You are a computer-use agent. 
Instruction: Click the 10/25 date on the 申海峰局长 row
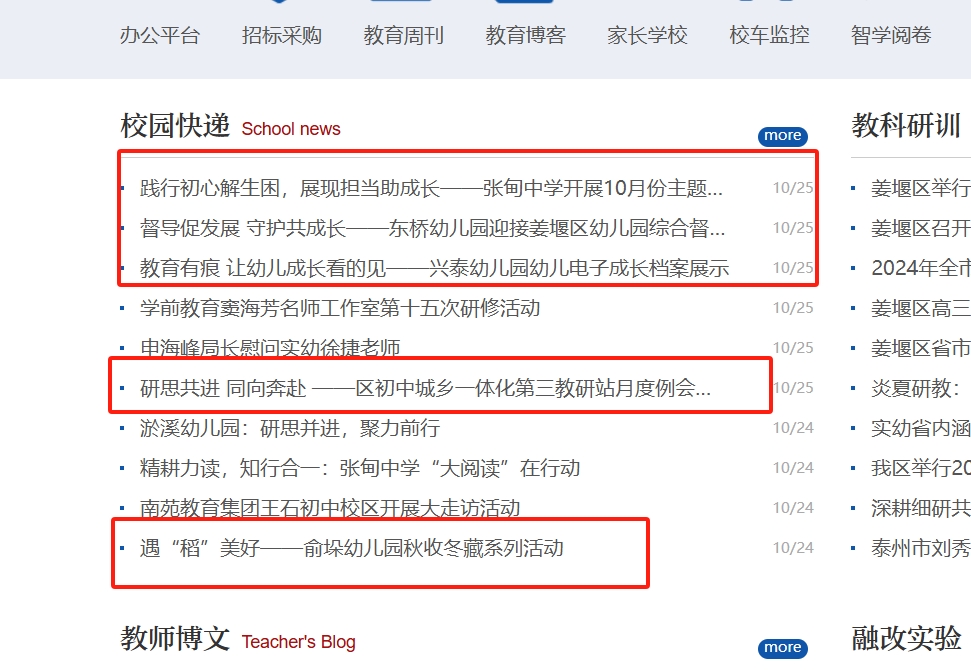coord(793,348)
